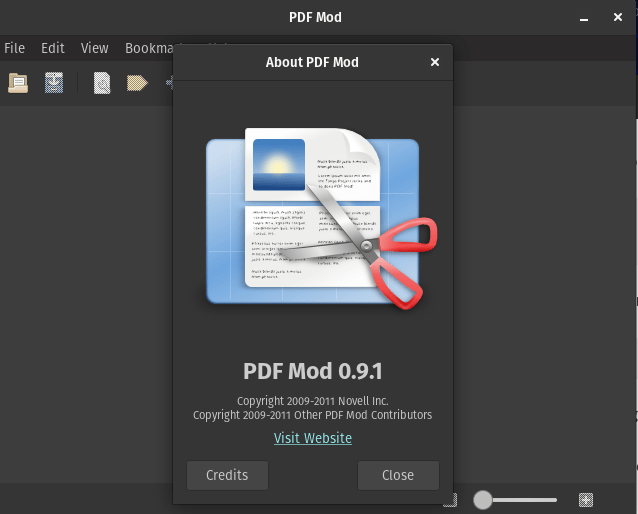This screenshot has width=638, height=514.
Task: Click the tan tag-shaped toolbar icon
Action: (x=137, y=83)
